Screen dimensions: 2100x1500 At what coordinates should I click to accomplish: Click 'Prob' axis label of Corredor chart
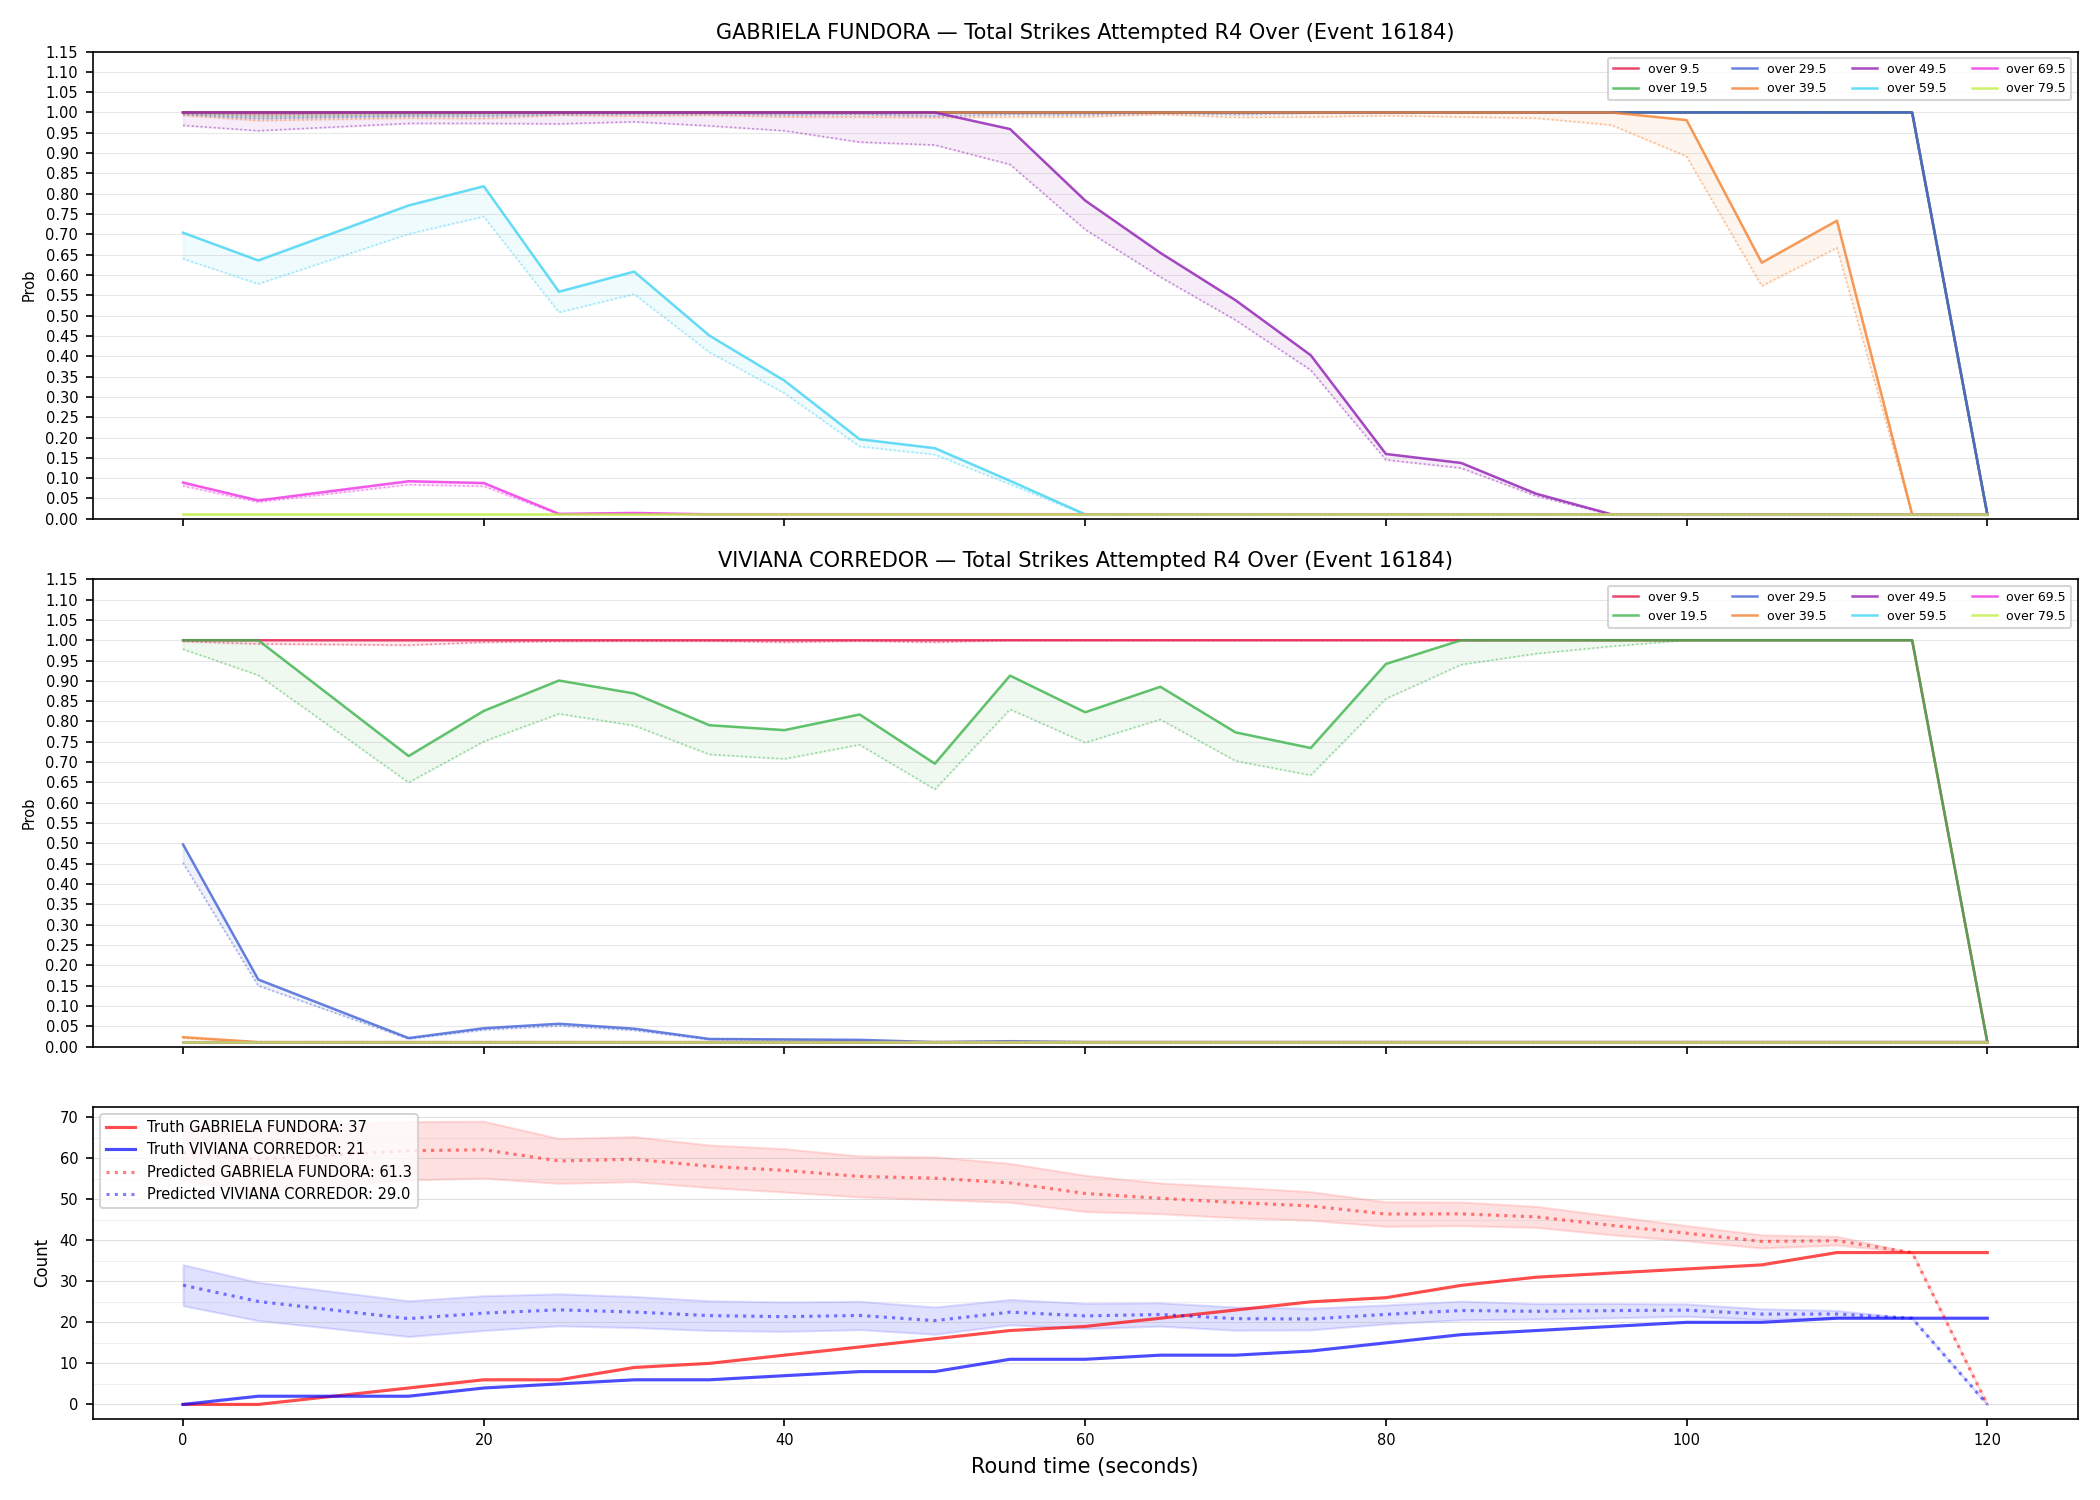click(x=29, y=814)
